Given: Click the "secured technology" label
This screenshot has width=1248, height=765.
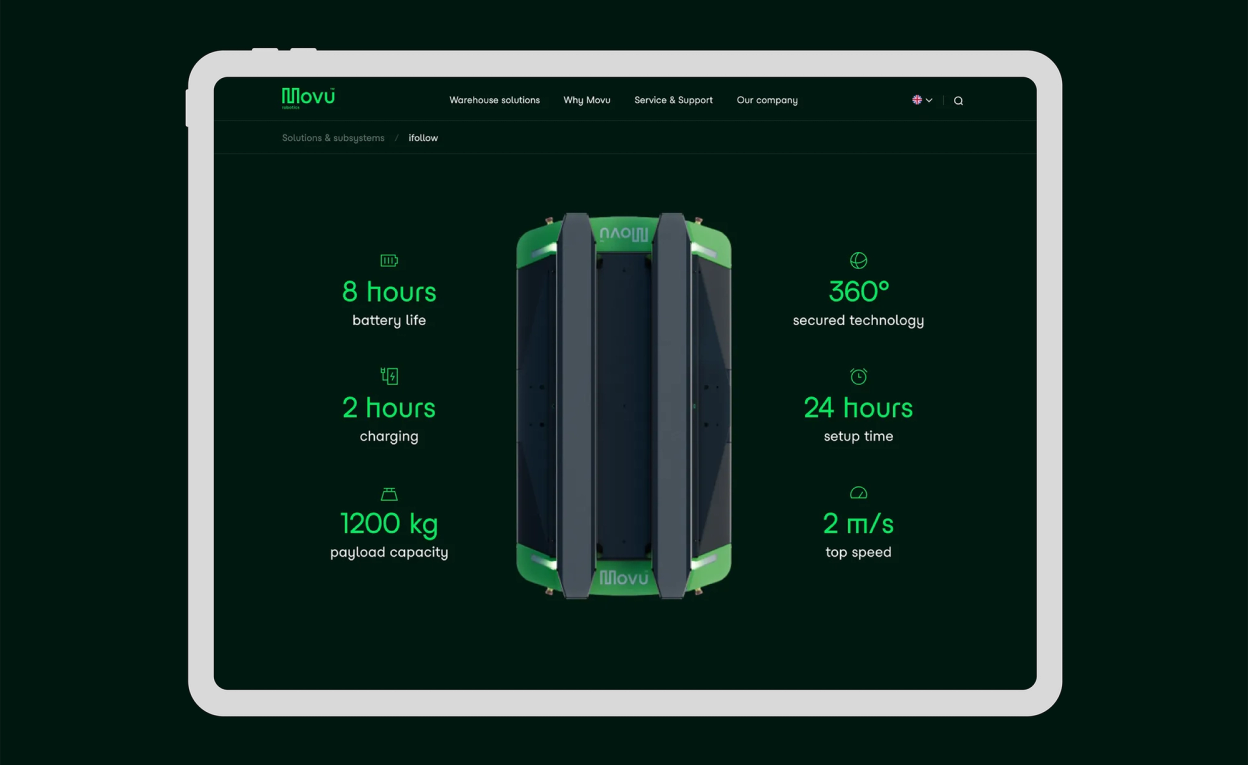Looking at the screenshot, I should [x=858, y=321].
